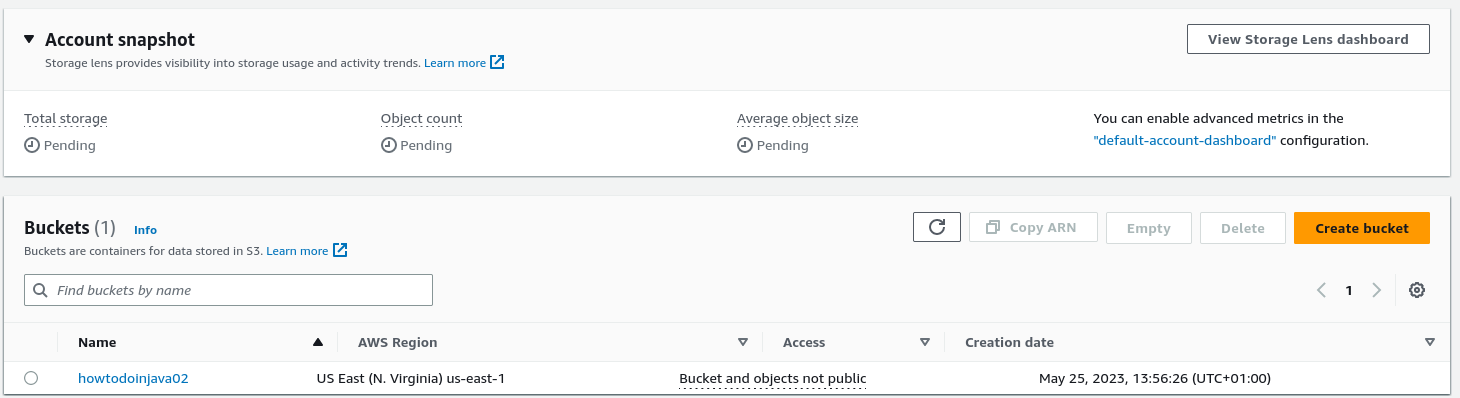The width and height of the screenshot is (1460, 398).
Task: Sort by Access column arrow
Action: pyautogui.click(x=925, y=342)
